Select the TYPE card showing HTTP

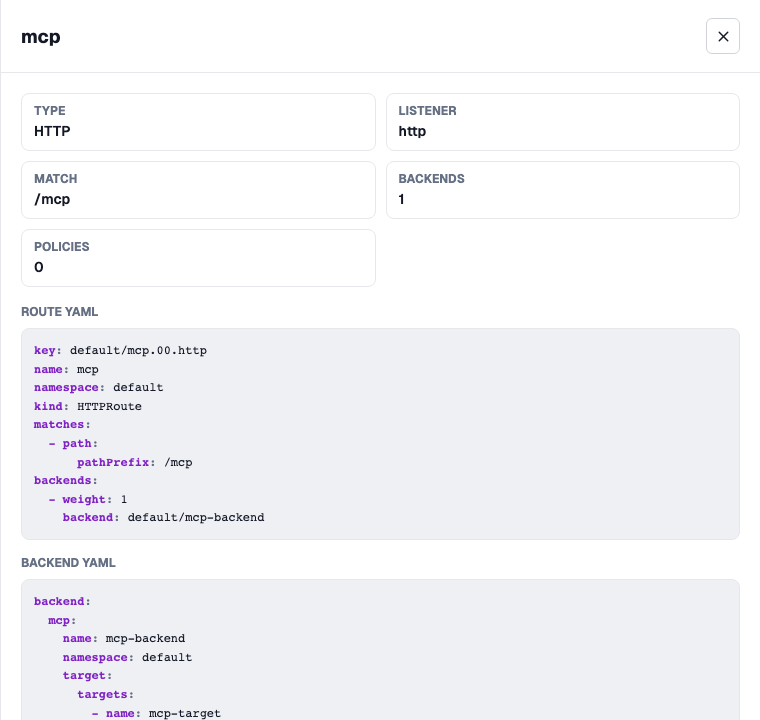coord(198,122)
